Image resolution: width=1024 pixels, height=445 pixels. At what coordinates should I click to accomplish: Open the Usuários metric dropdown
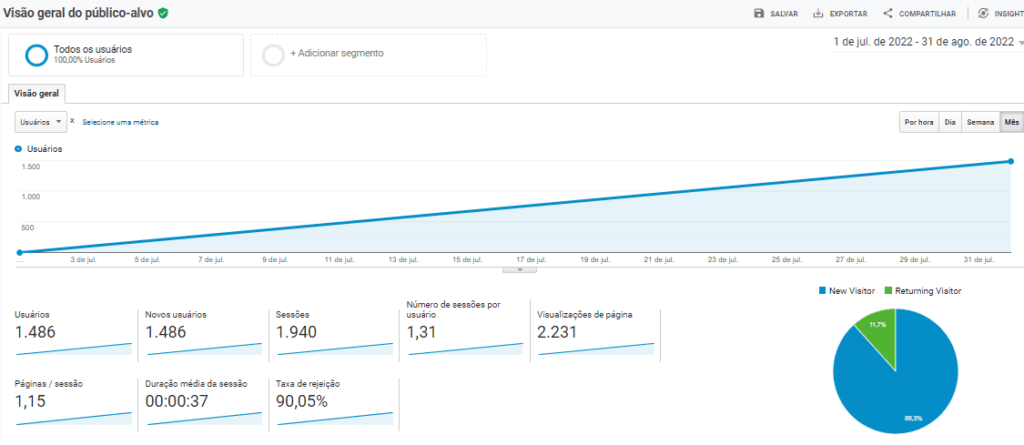(41, 121)
